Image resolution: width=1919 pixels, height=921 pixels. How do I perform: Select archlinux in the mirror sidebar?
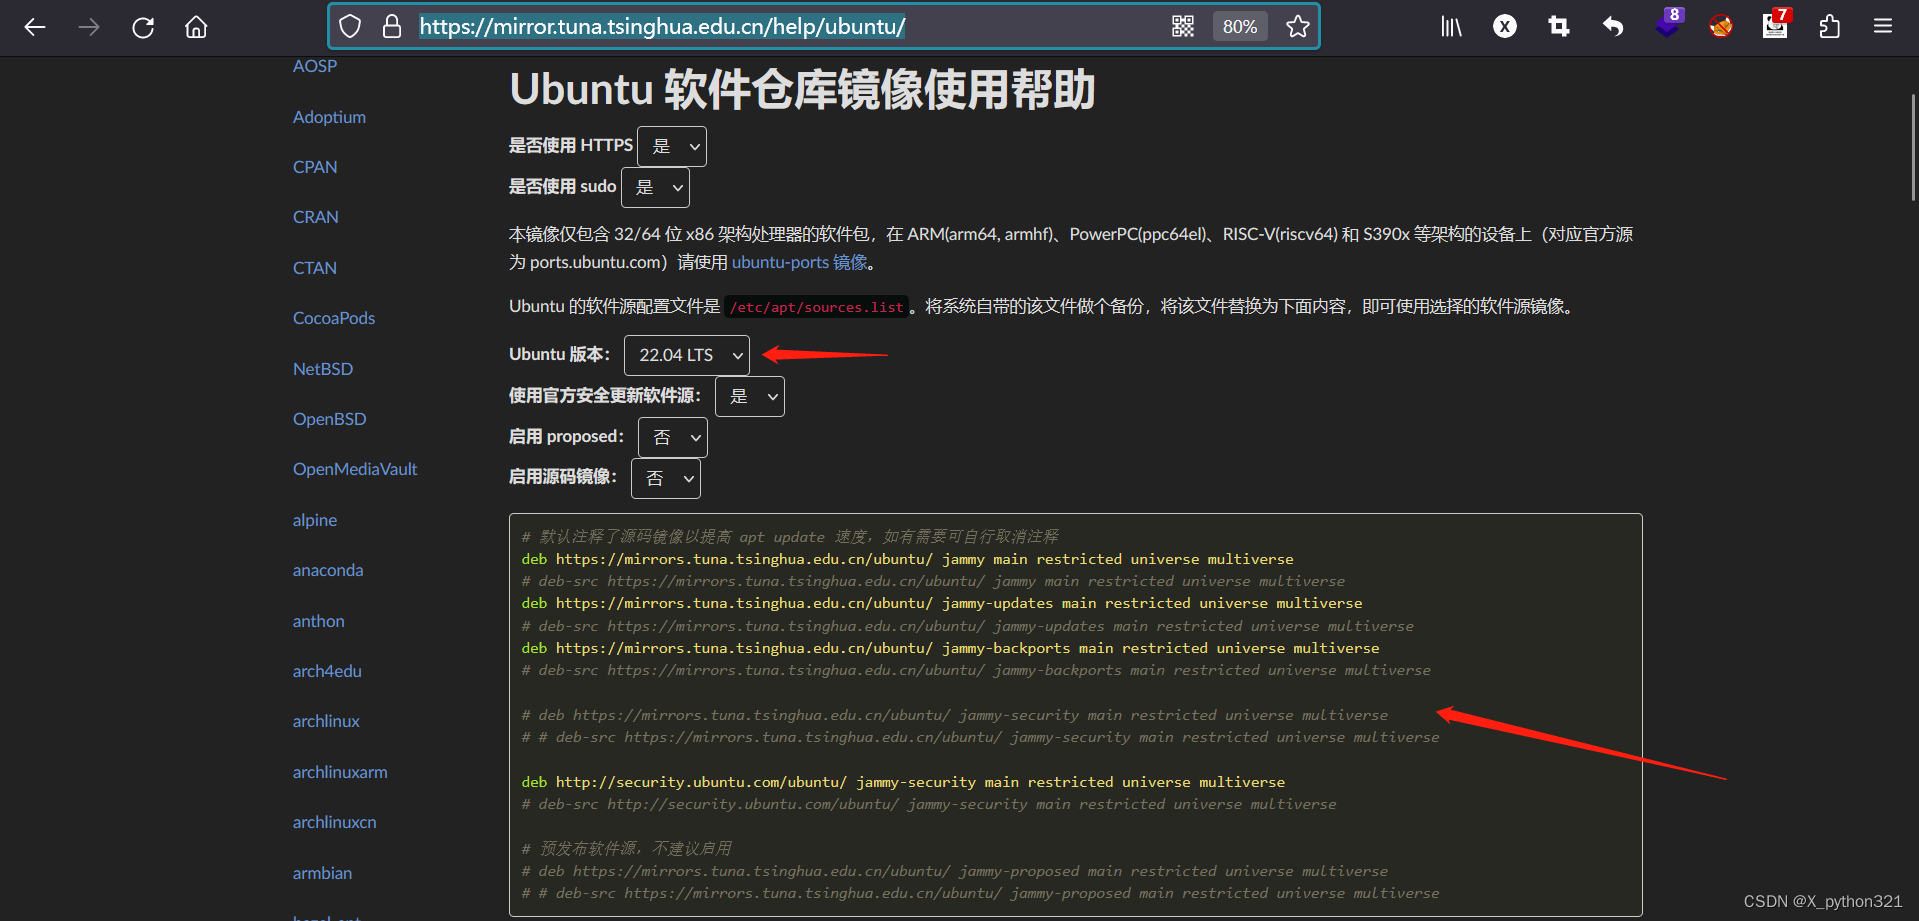tap(326, 720)
